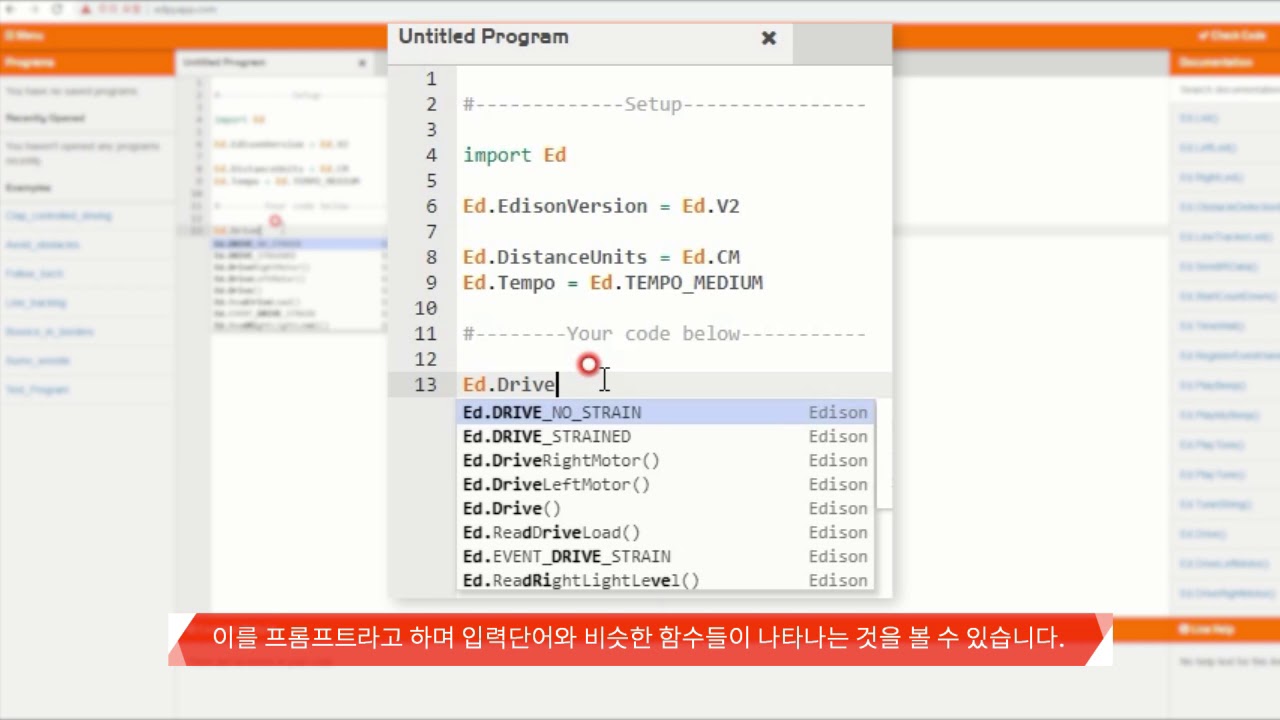Image resolution: width=1280 pixels, height=720 pixels.
Task: Open the Sumo_wrestle example
Action: pos(38,361)
